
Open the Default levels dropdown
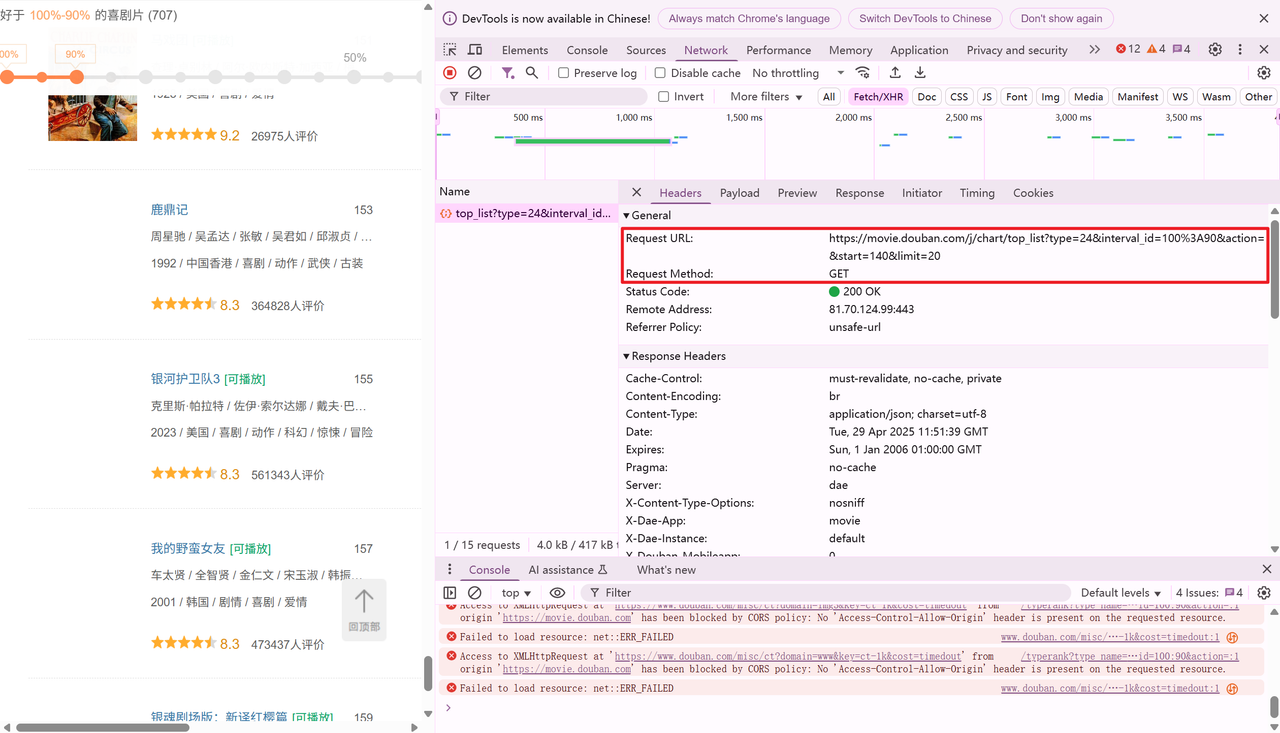pos(1121,593)
